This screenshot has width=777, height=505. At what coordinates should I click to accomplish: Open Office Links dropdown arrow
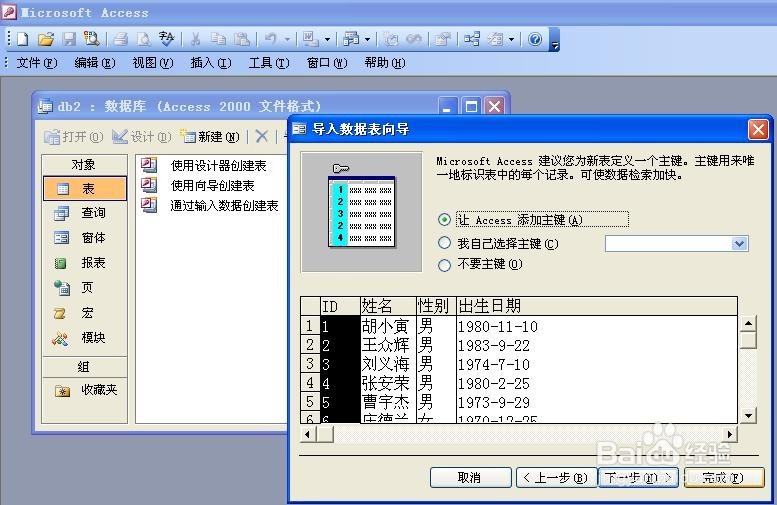click(x=327, y=39)
